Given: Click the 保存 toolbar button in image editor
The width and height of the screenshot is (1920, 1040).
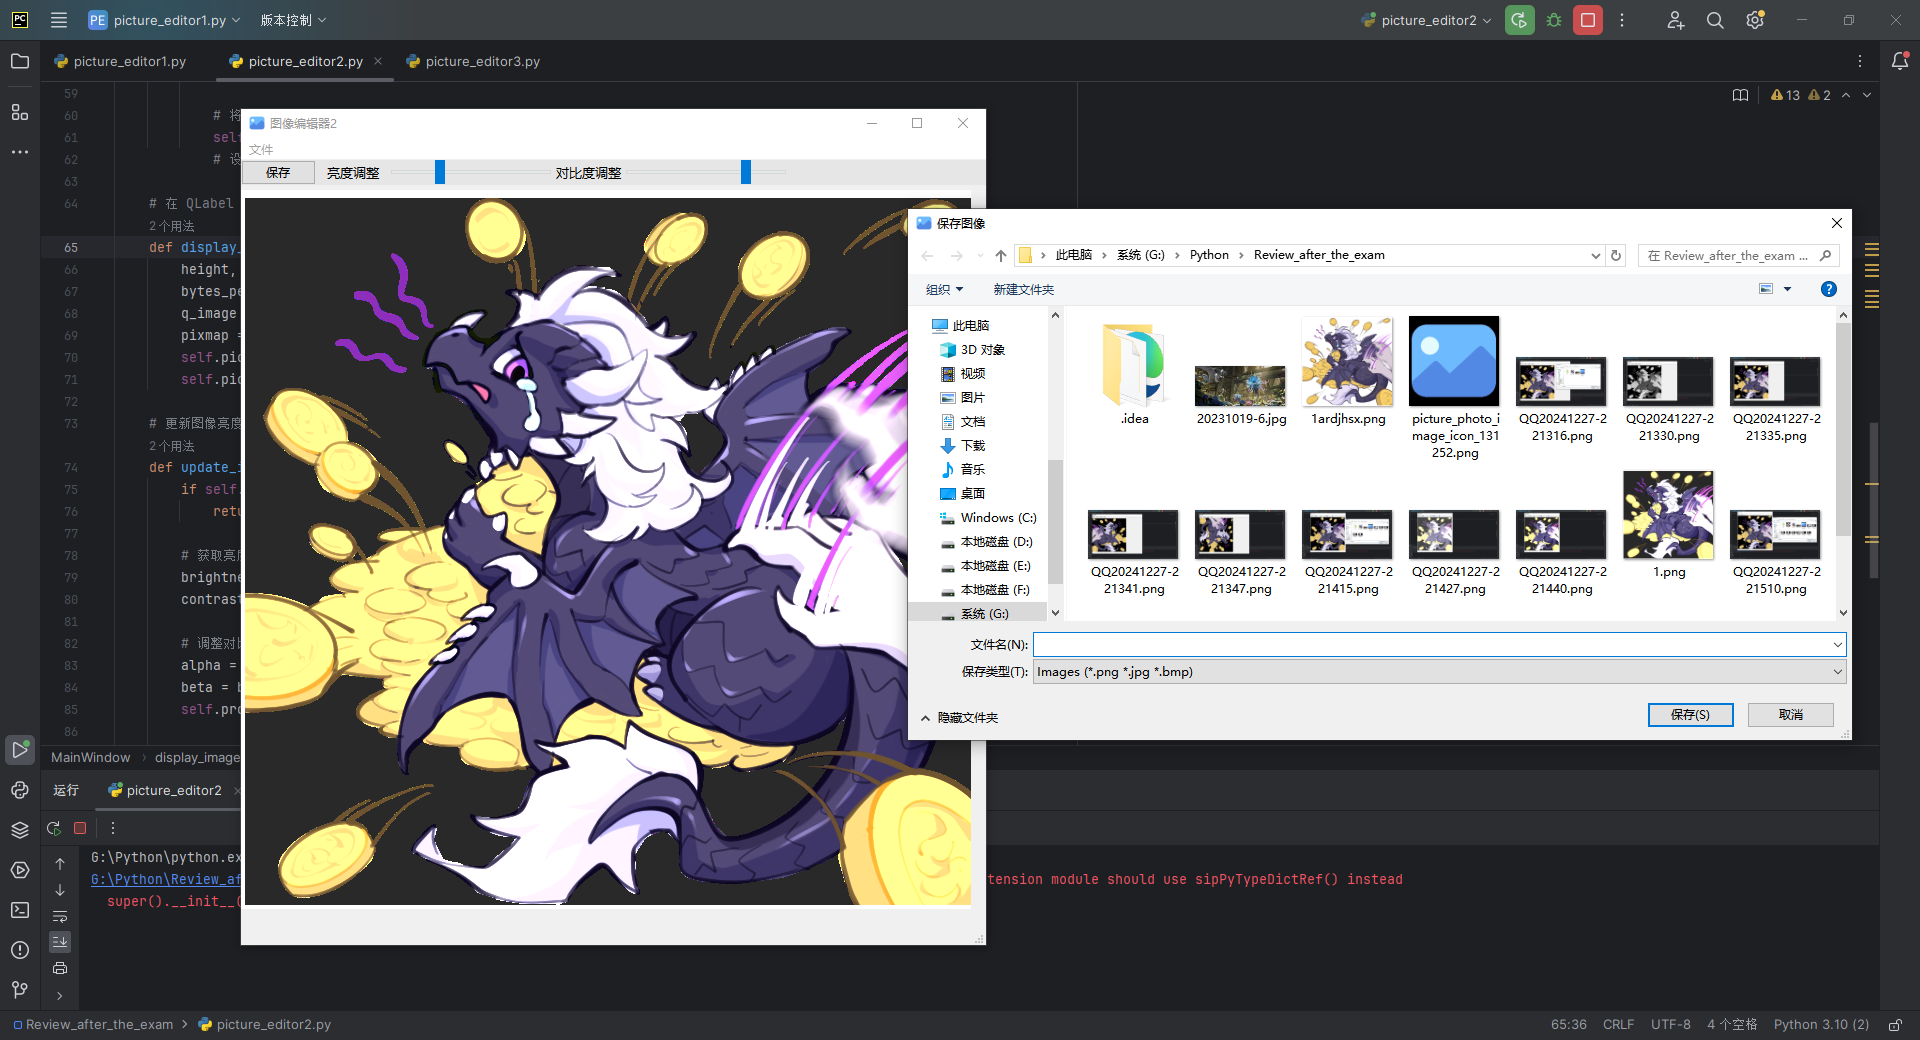Looking at the screenshot, I should point(278,172).
